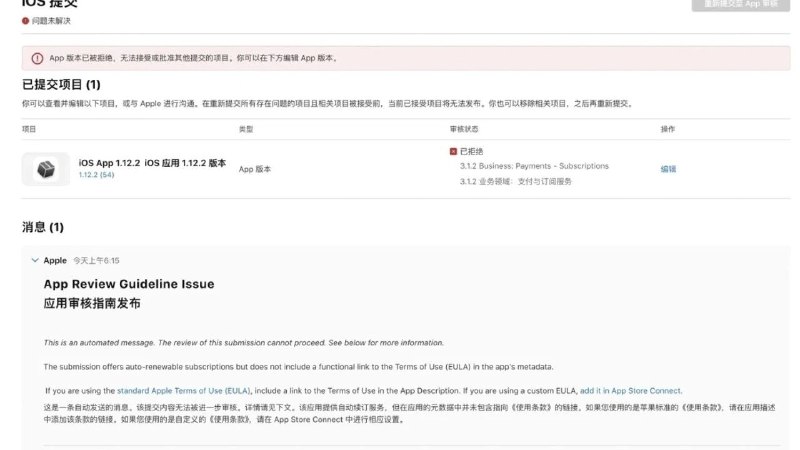
Task: Open the iOS App 1.12.2 app icon thumbnail
Action: [x=46, y=169]
